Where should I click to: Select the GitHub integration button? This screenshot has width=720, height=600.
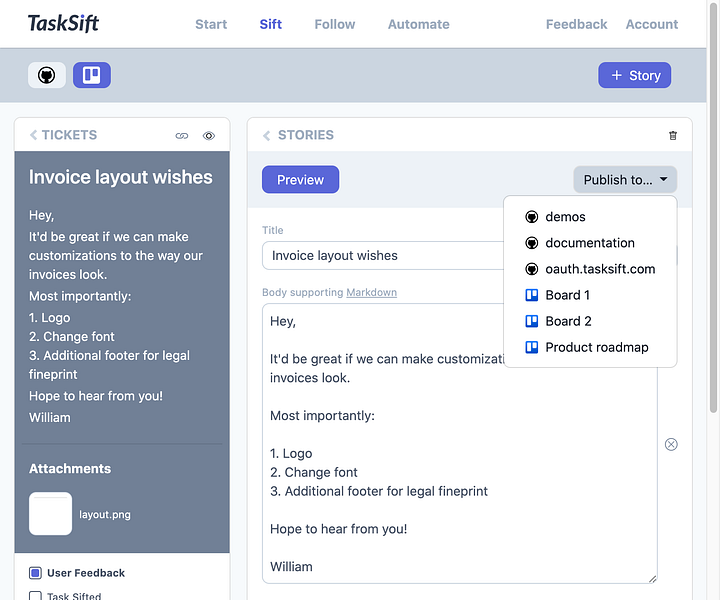47,75
